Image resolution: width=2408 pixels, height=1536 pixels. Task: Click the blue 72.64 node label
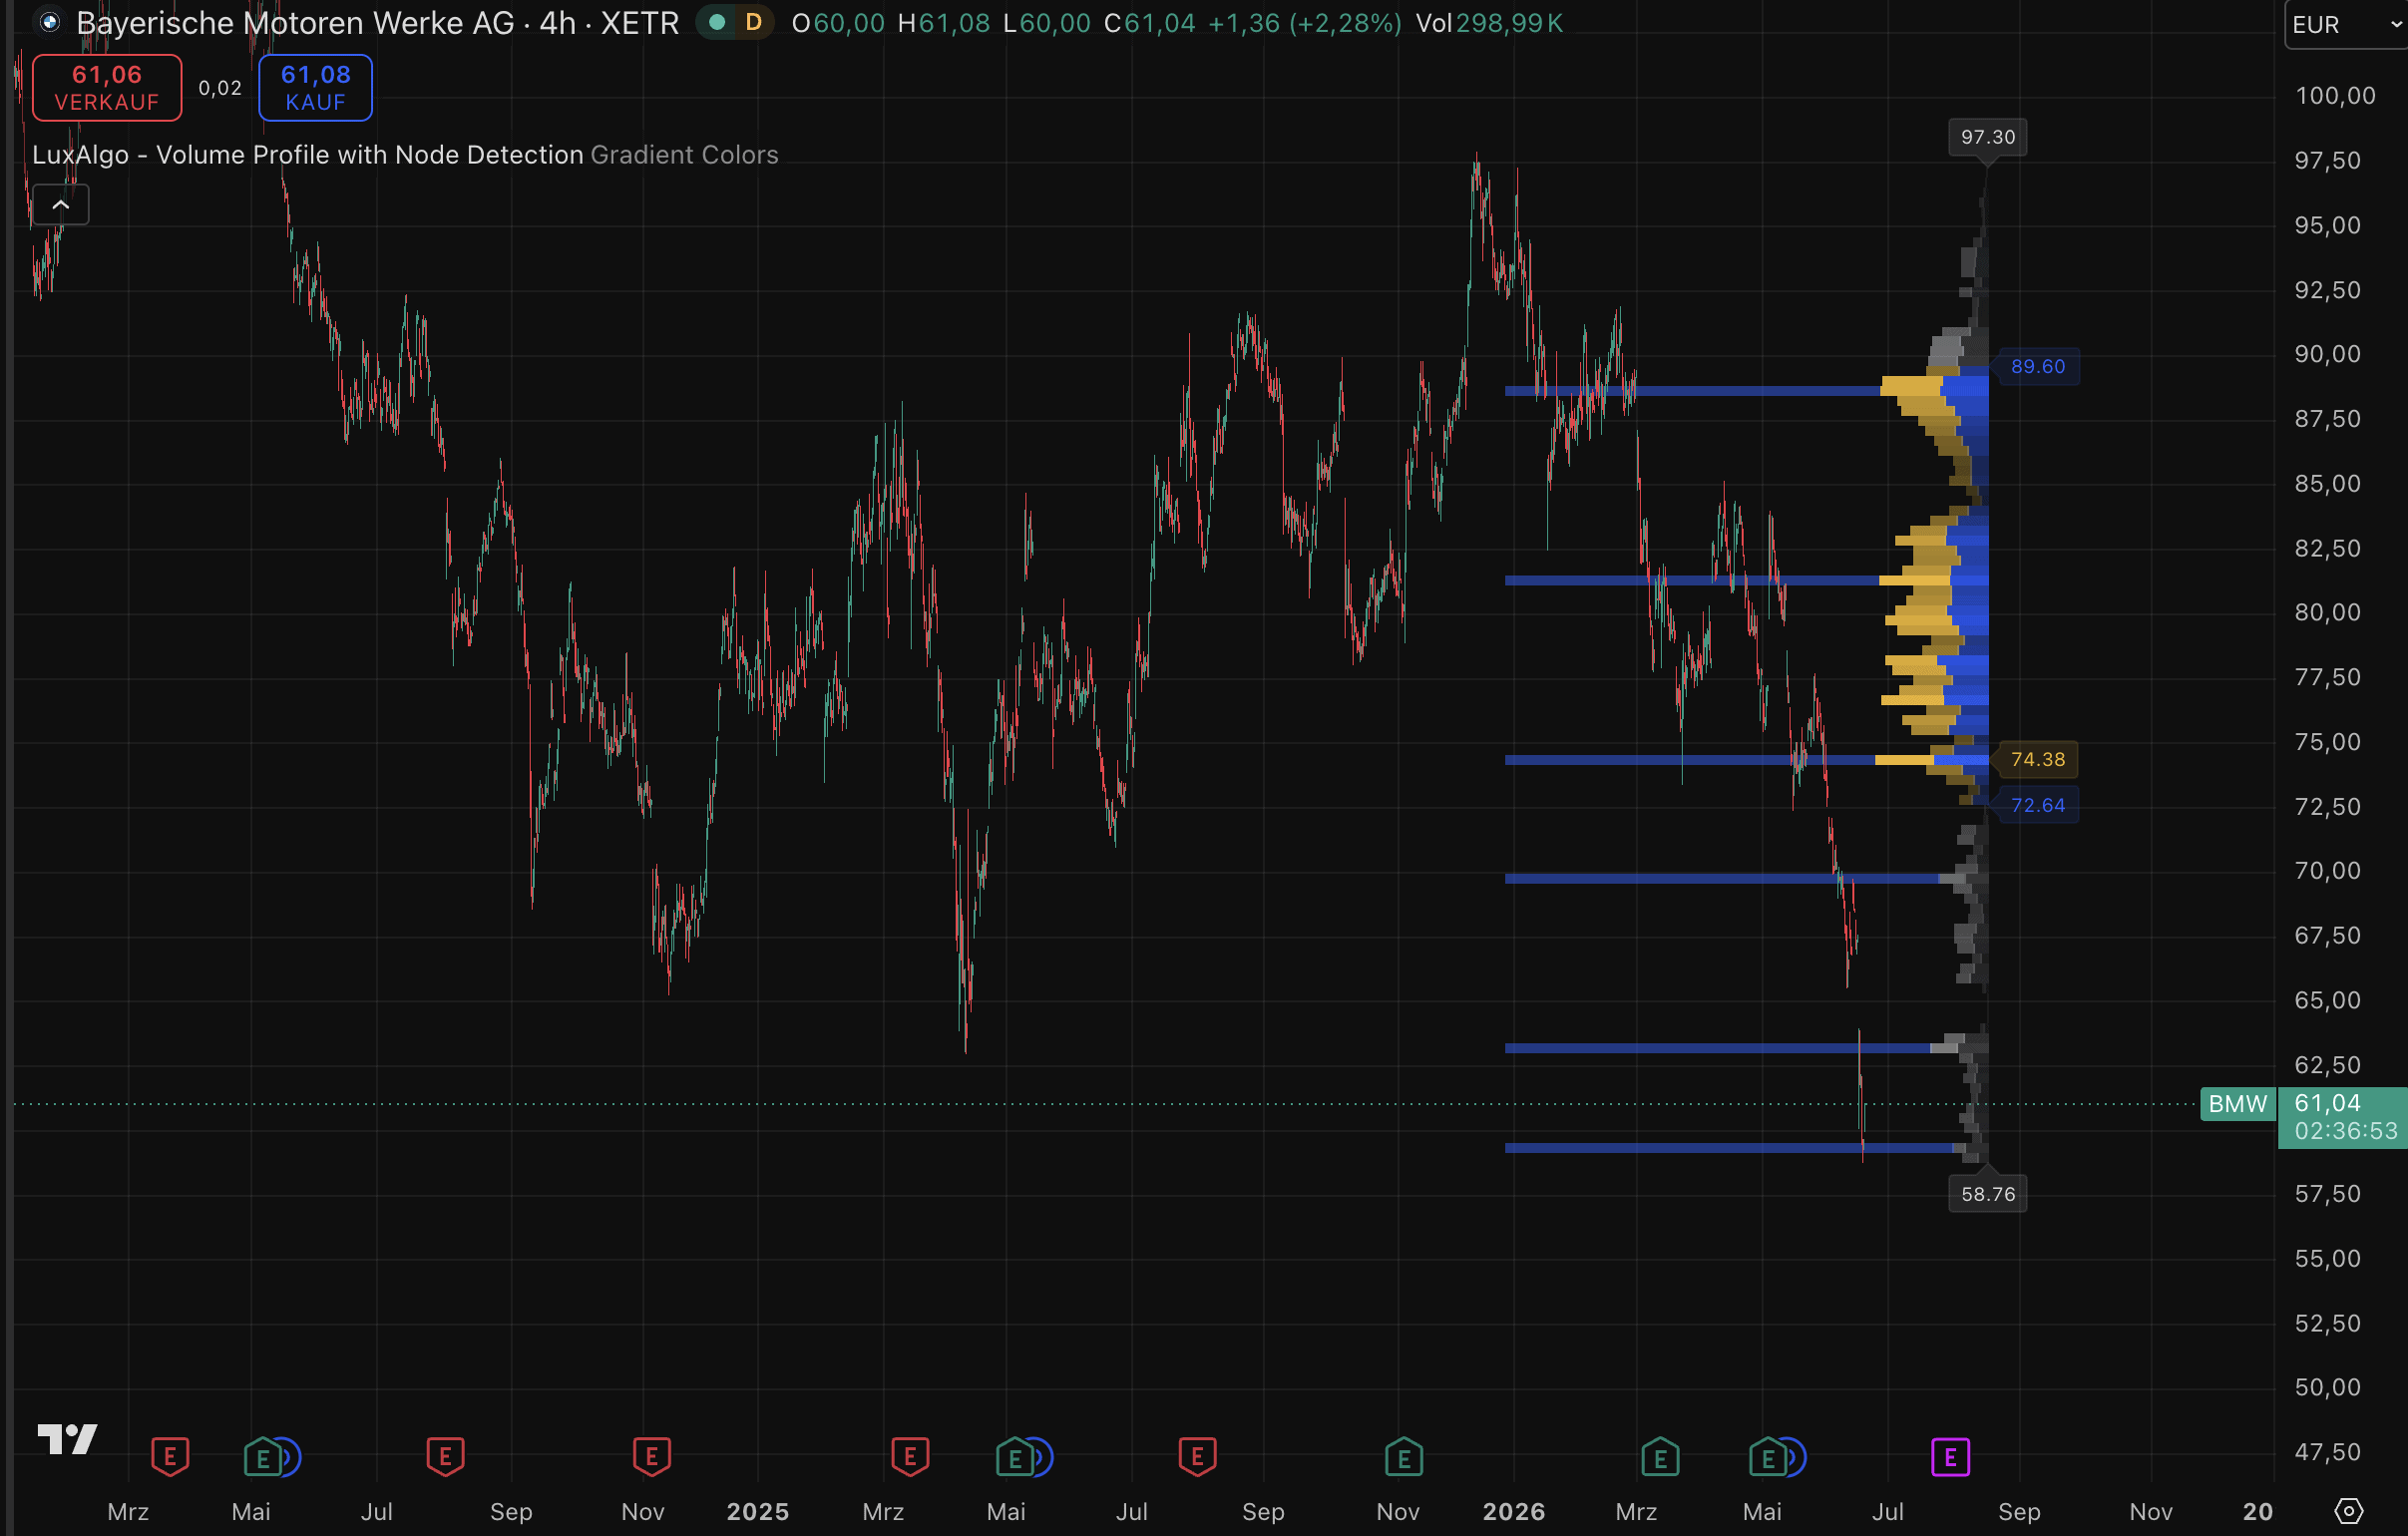tap(2037, 805)
